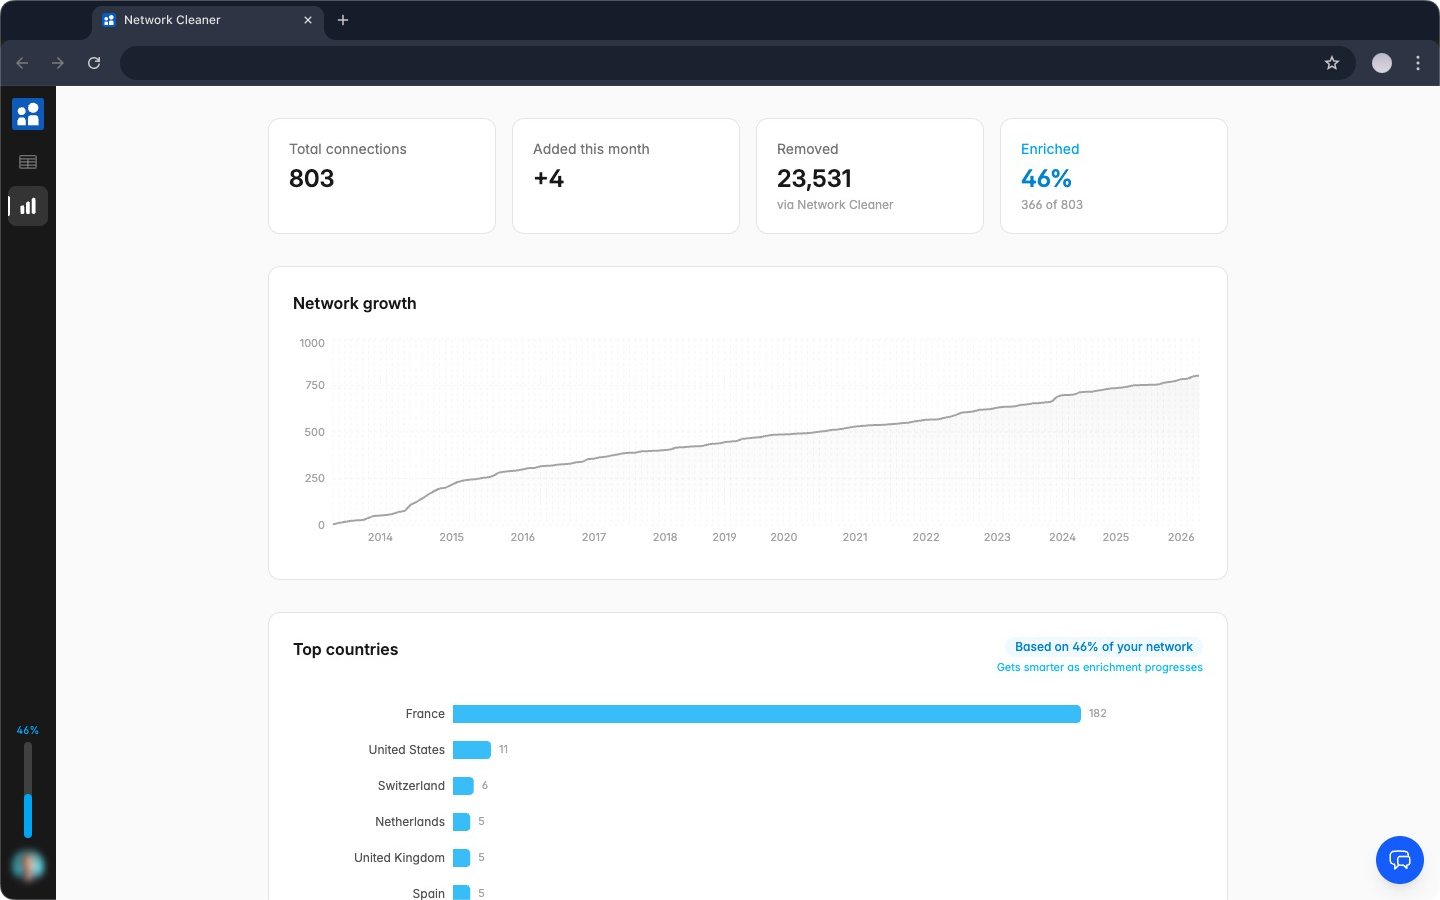Reload the page with refresh icon
Viewport: 1440px width, 900px height.
[x=94, y=63]
